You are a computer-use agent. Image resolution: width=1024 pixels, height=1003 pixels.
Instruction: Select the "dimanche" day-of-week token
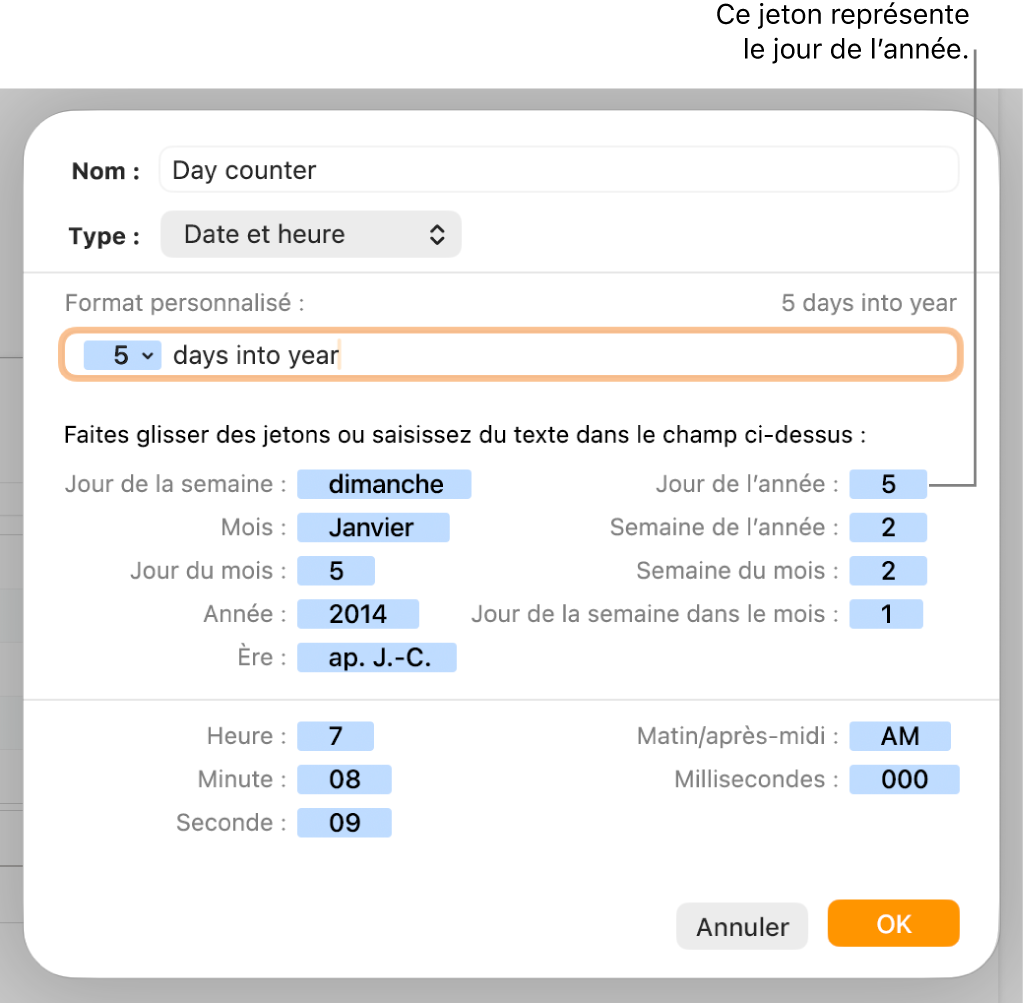(384, 484)
